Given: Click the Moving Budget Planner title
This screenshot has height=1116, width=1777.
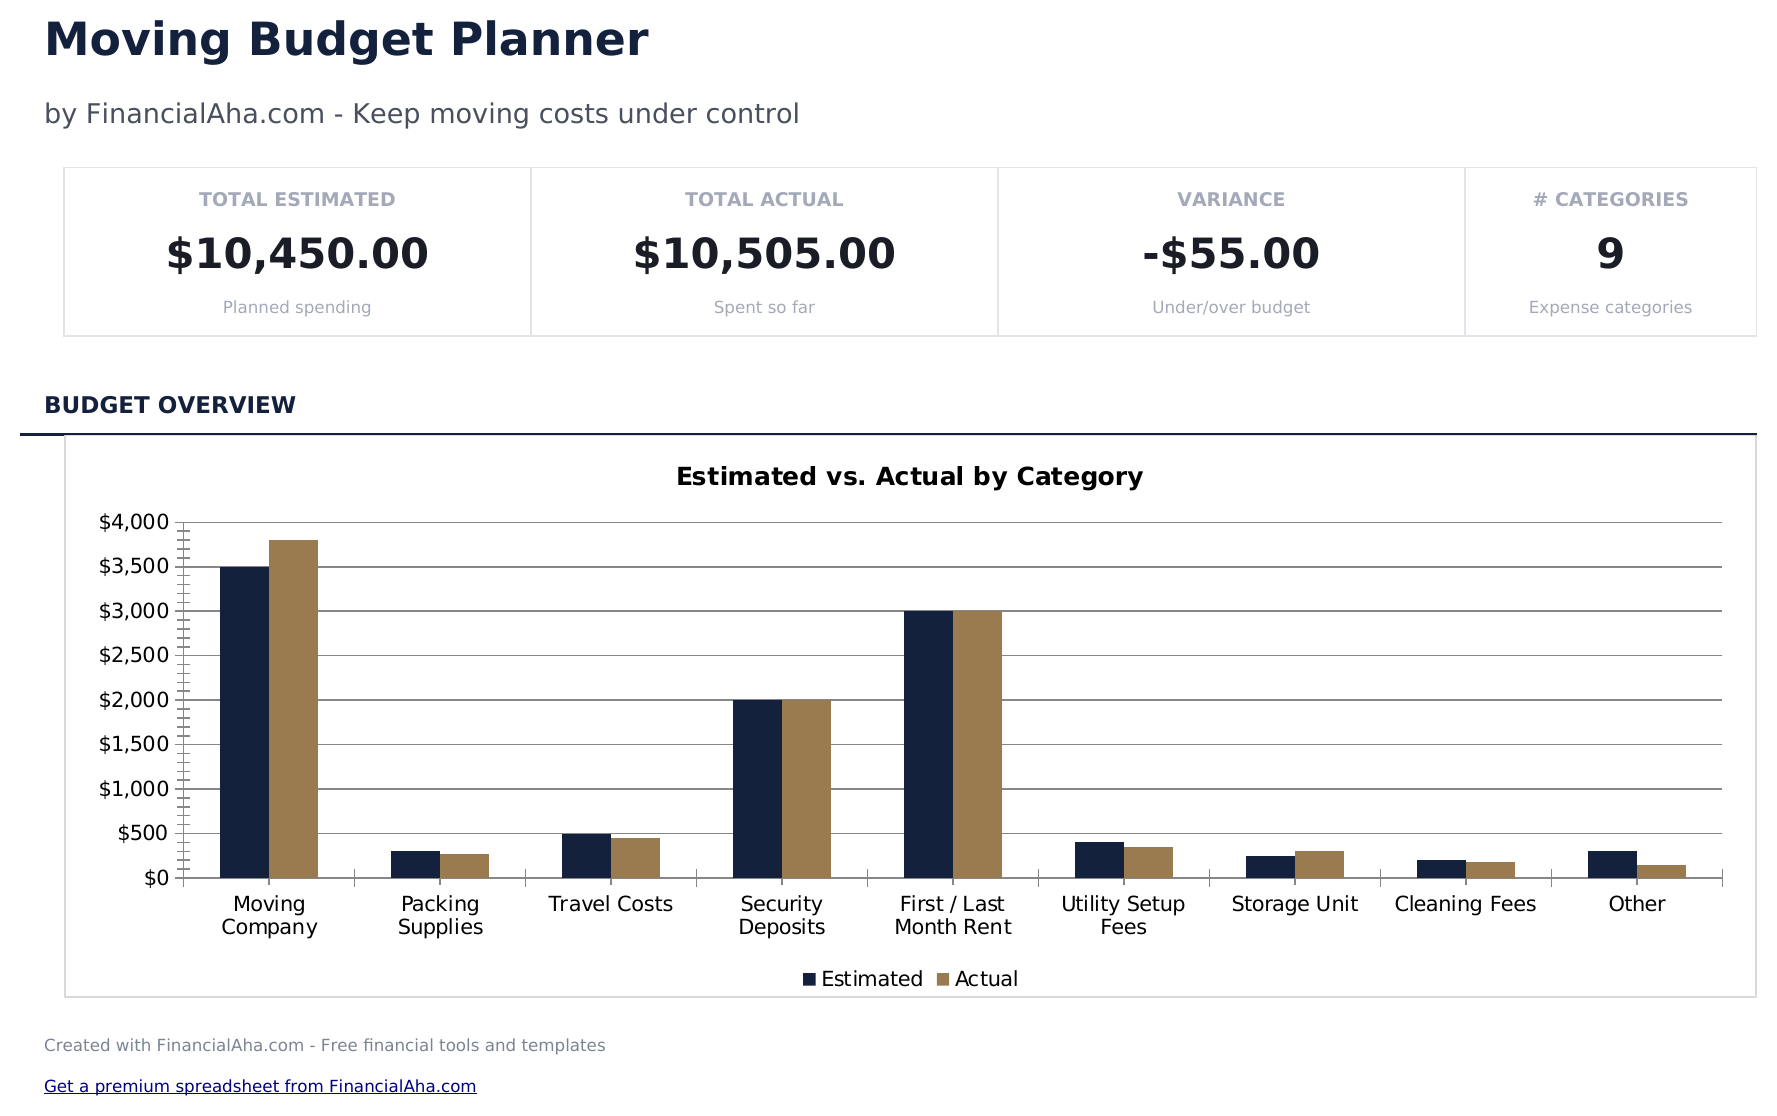Looking at the screenshot, I should point(346,40).
